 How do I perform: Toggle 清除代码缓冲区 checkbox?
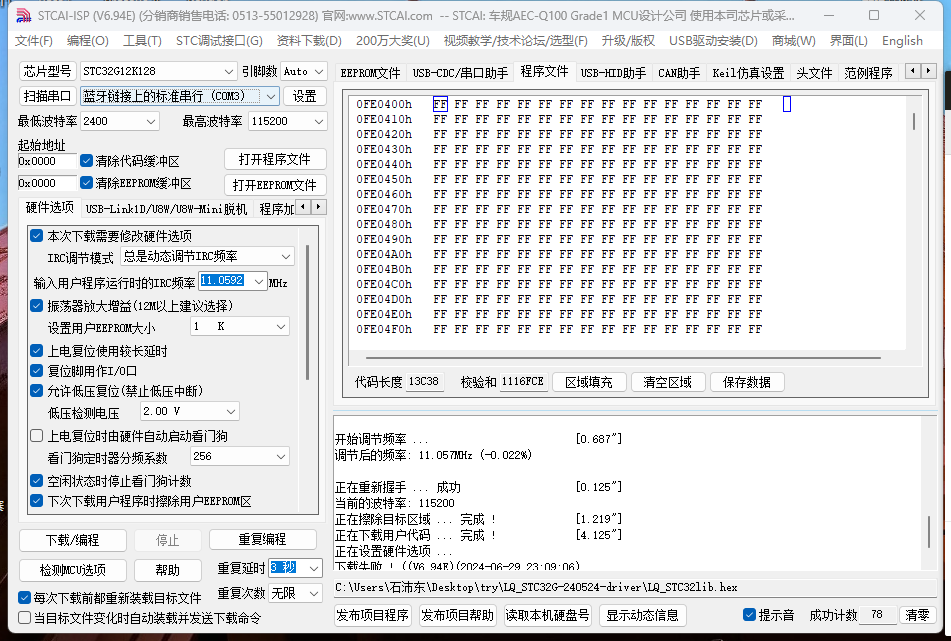(86, 161)
